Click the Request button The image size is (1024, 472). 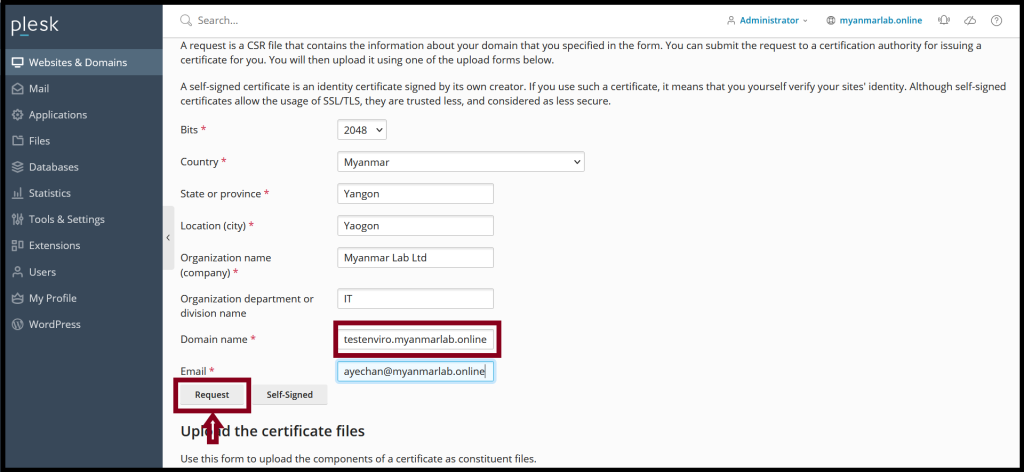(x=212, y=394)
